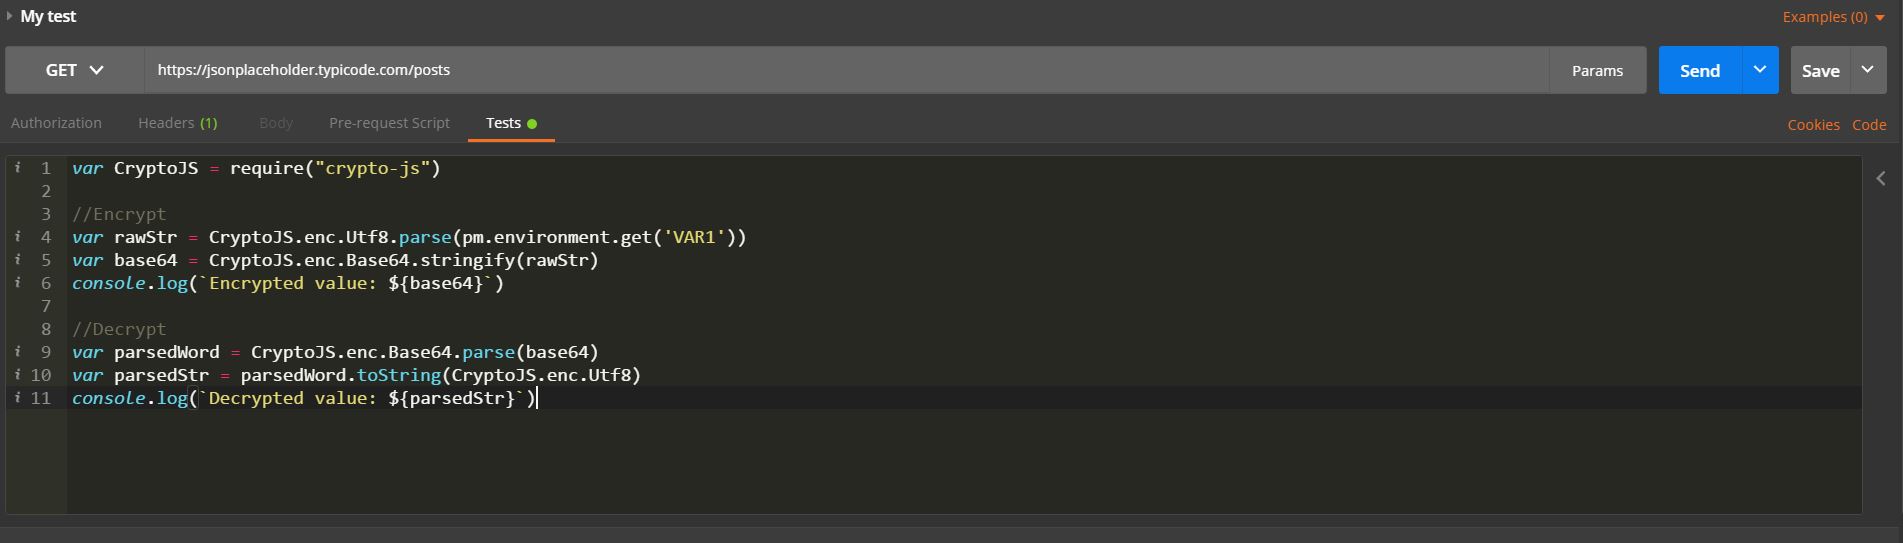The image size is (1903, 543).
Task: Switch to the Headers (1) tab
Action: [x=177, y=123]
